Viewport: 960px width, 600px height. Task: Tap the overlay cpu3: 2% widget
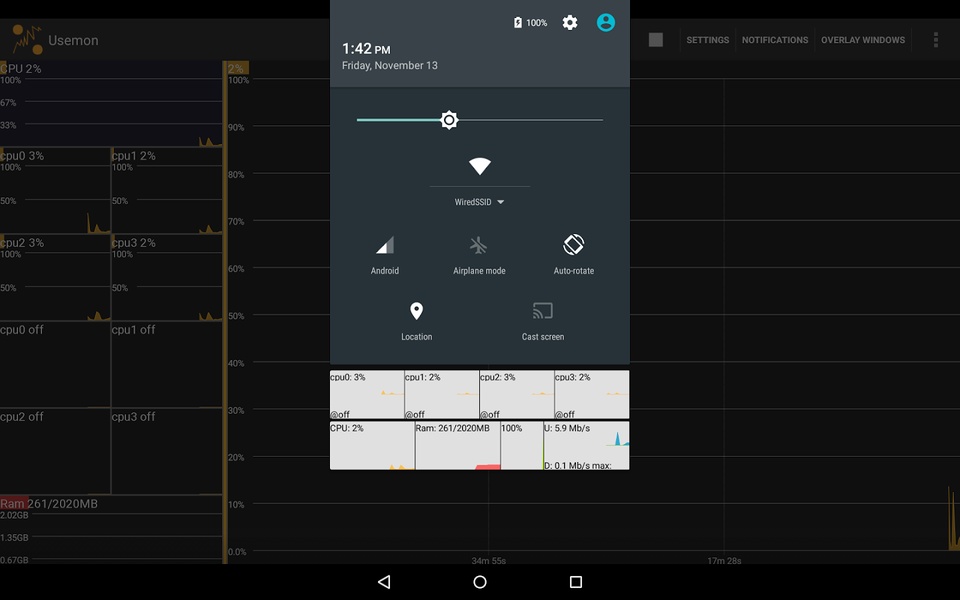tap(591, 394)
